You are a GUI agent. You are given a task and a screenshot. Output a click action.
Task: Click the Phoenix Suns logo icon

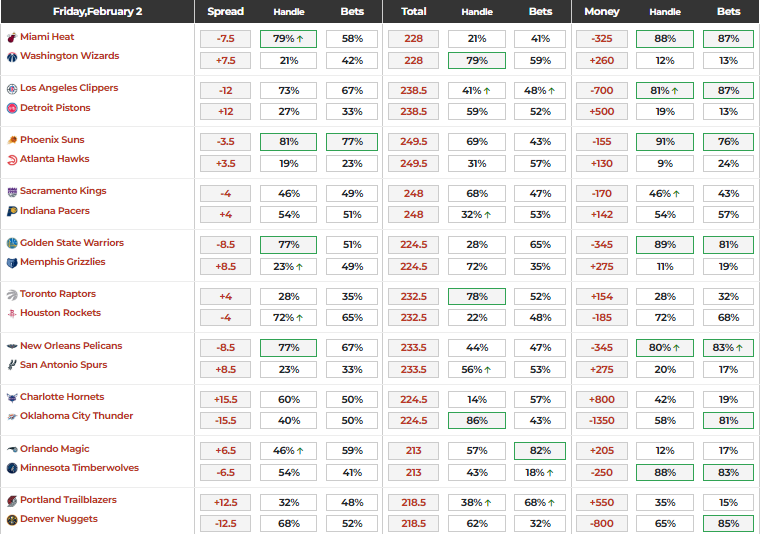pos(12,140)
